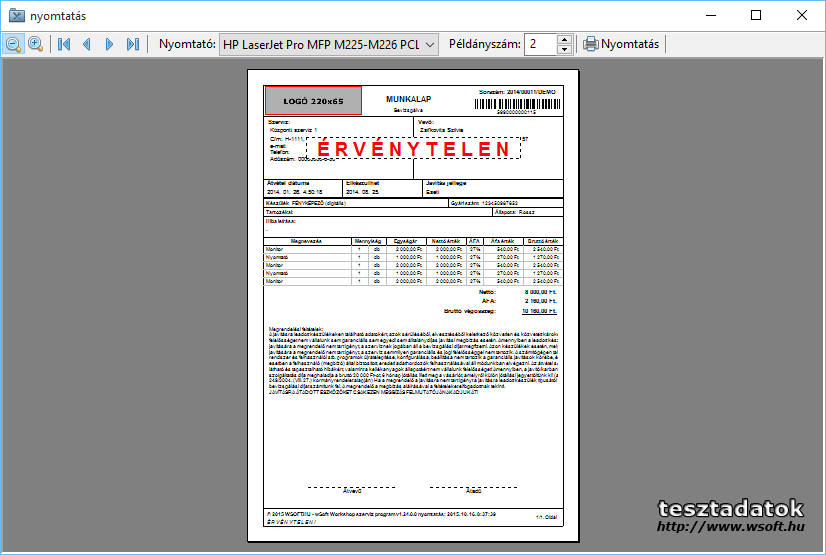Click the Bruttó végösszeg total row
Image resolution: width=826 pixels, height=555 pixels.
point(500,311)
